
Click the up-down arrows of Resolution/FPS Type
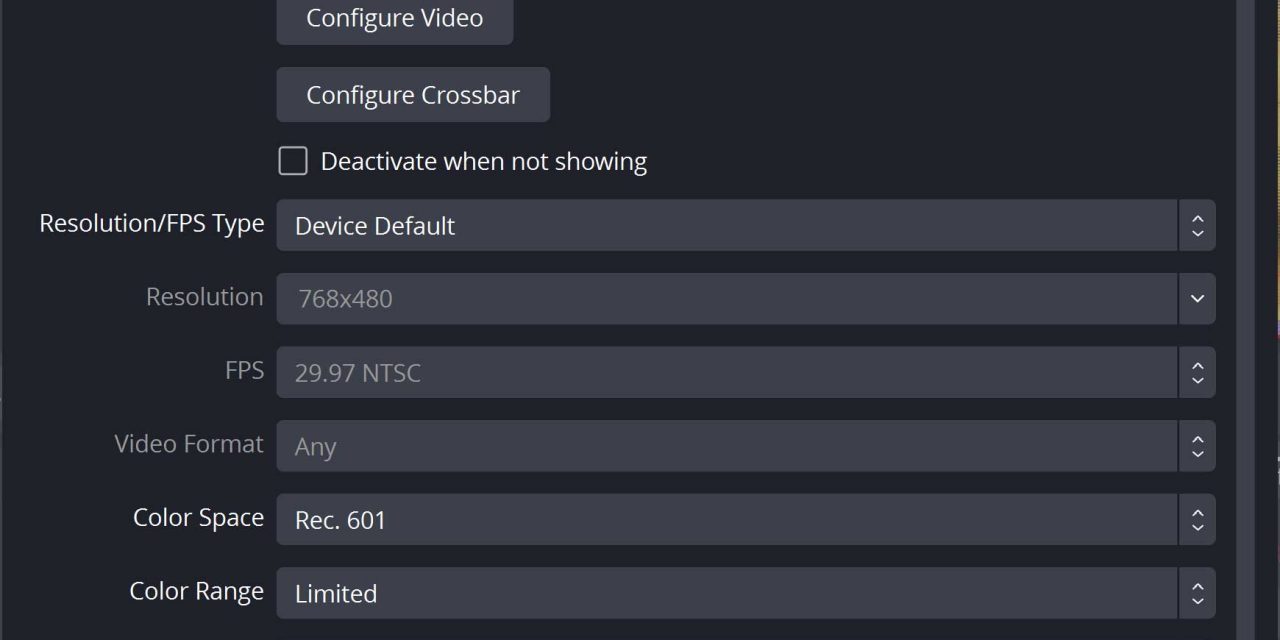tap(1197, 225)
